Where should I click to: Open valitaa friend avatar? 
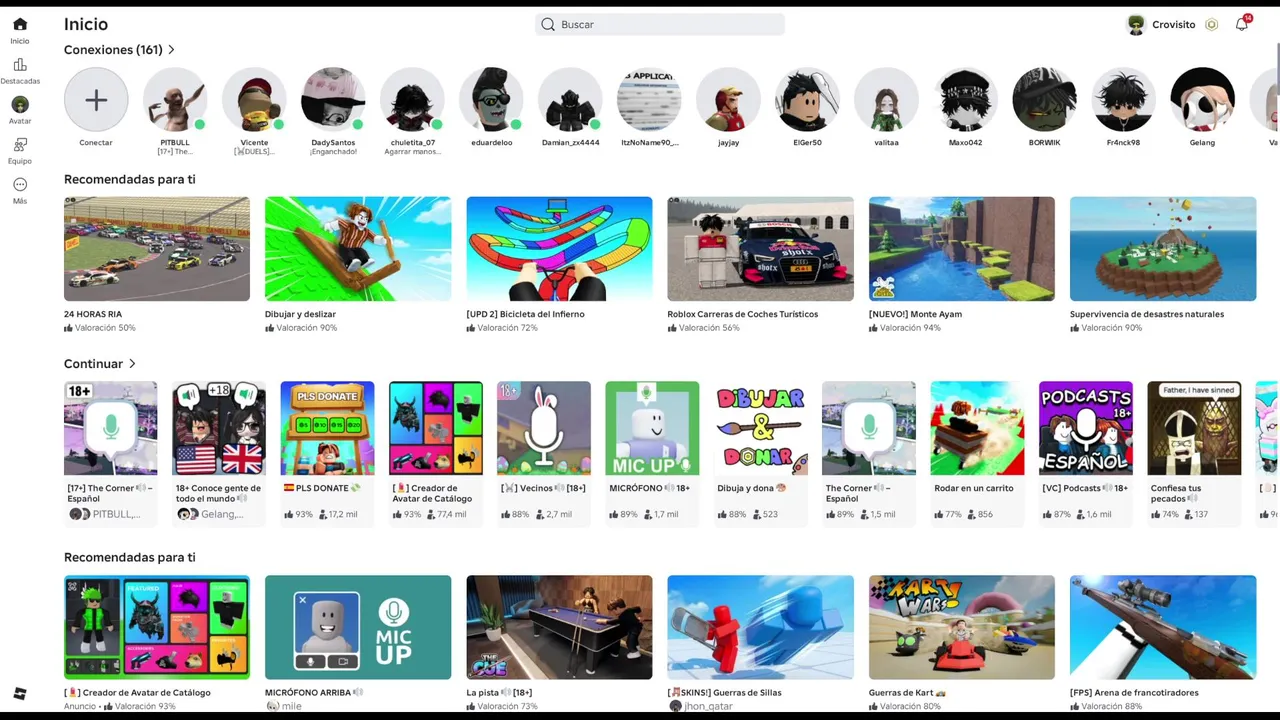[886, 100]
